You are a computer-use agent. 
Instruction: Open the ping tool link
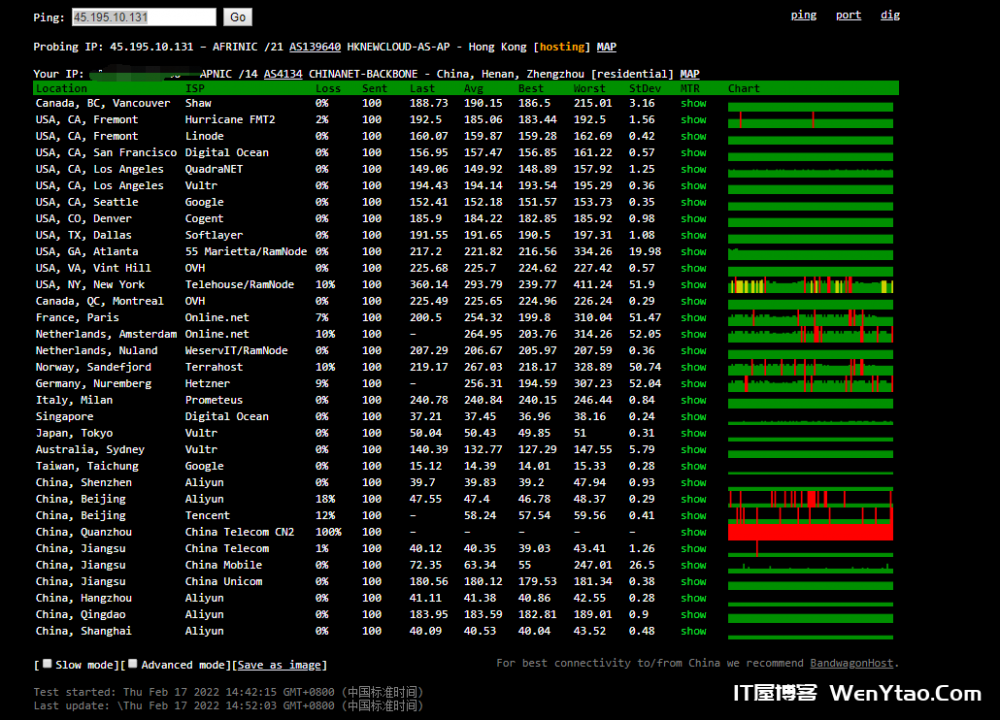coord(803,15)
